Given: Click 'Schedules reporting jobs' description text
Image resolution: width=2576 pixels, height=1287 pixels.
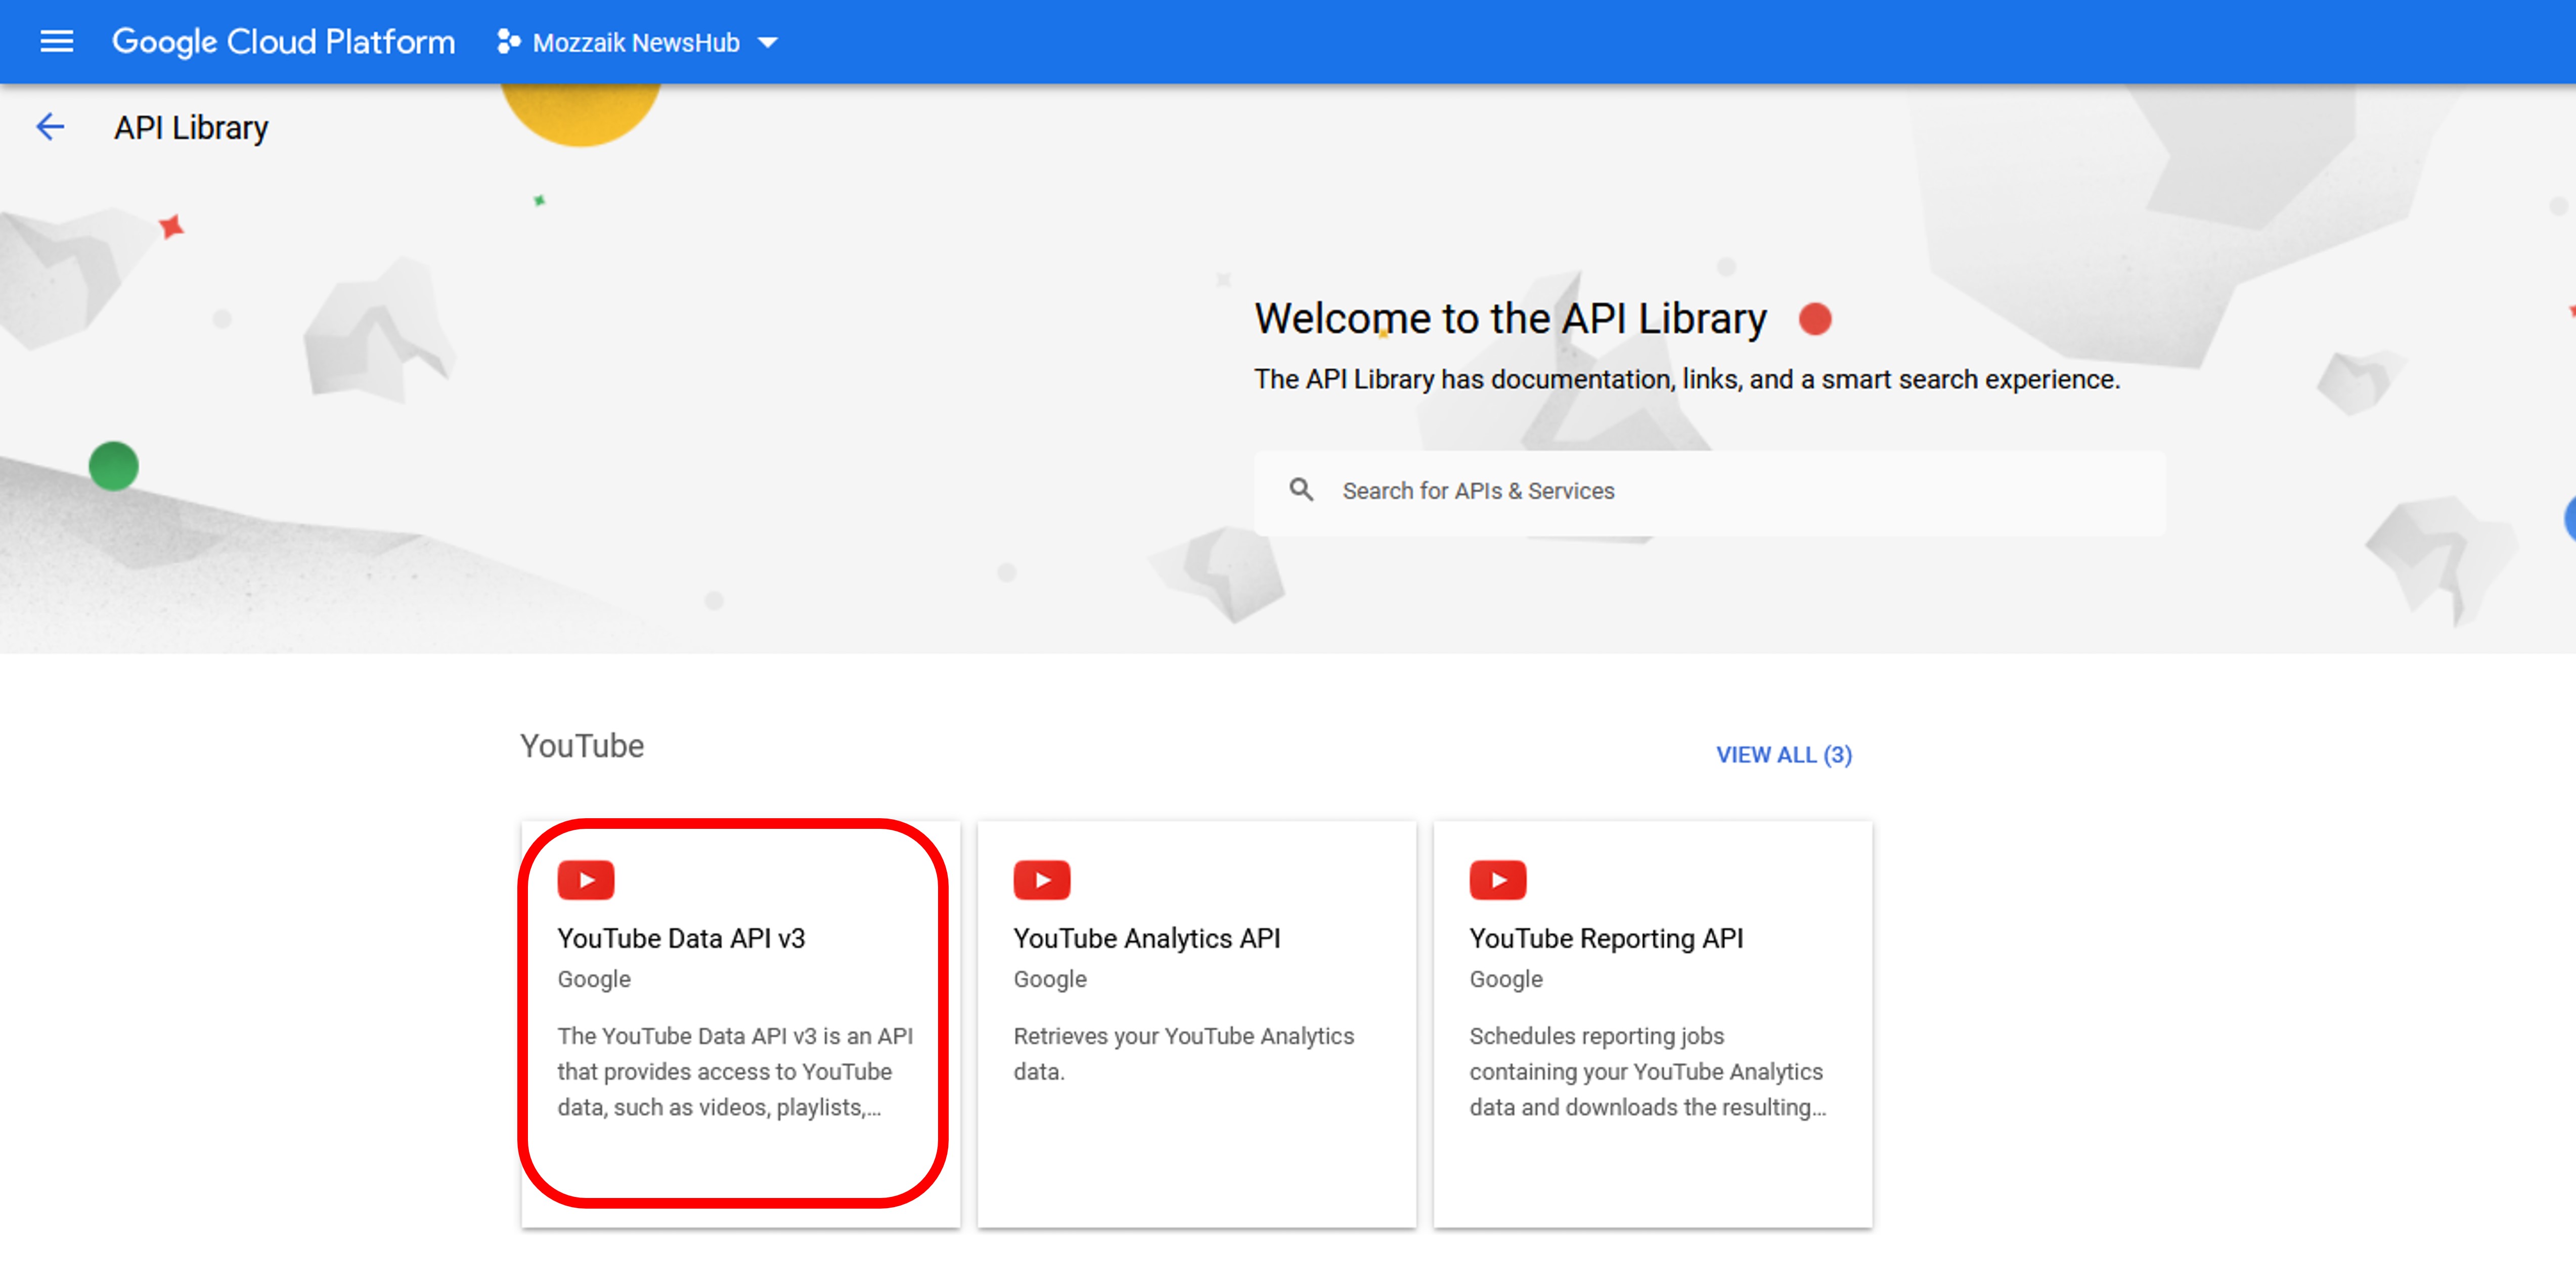Looking at the screenshot, I should click(1648, 1072).
